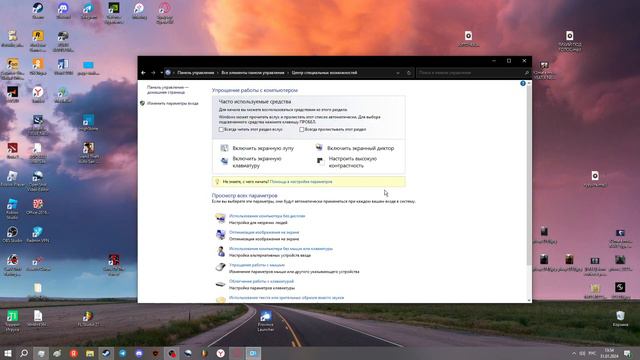The image size is (640, 360).
Task: Click the blue help question-mark icon
Action: [x=523, y=83]
